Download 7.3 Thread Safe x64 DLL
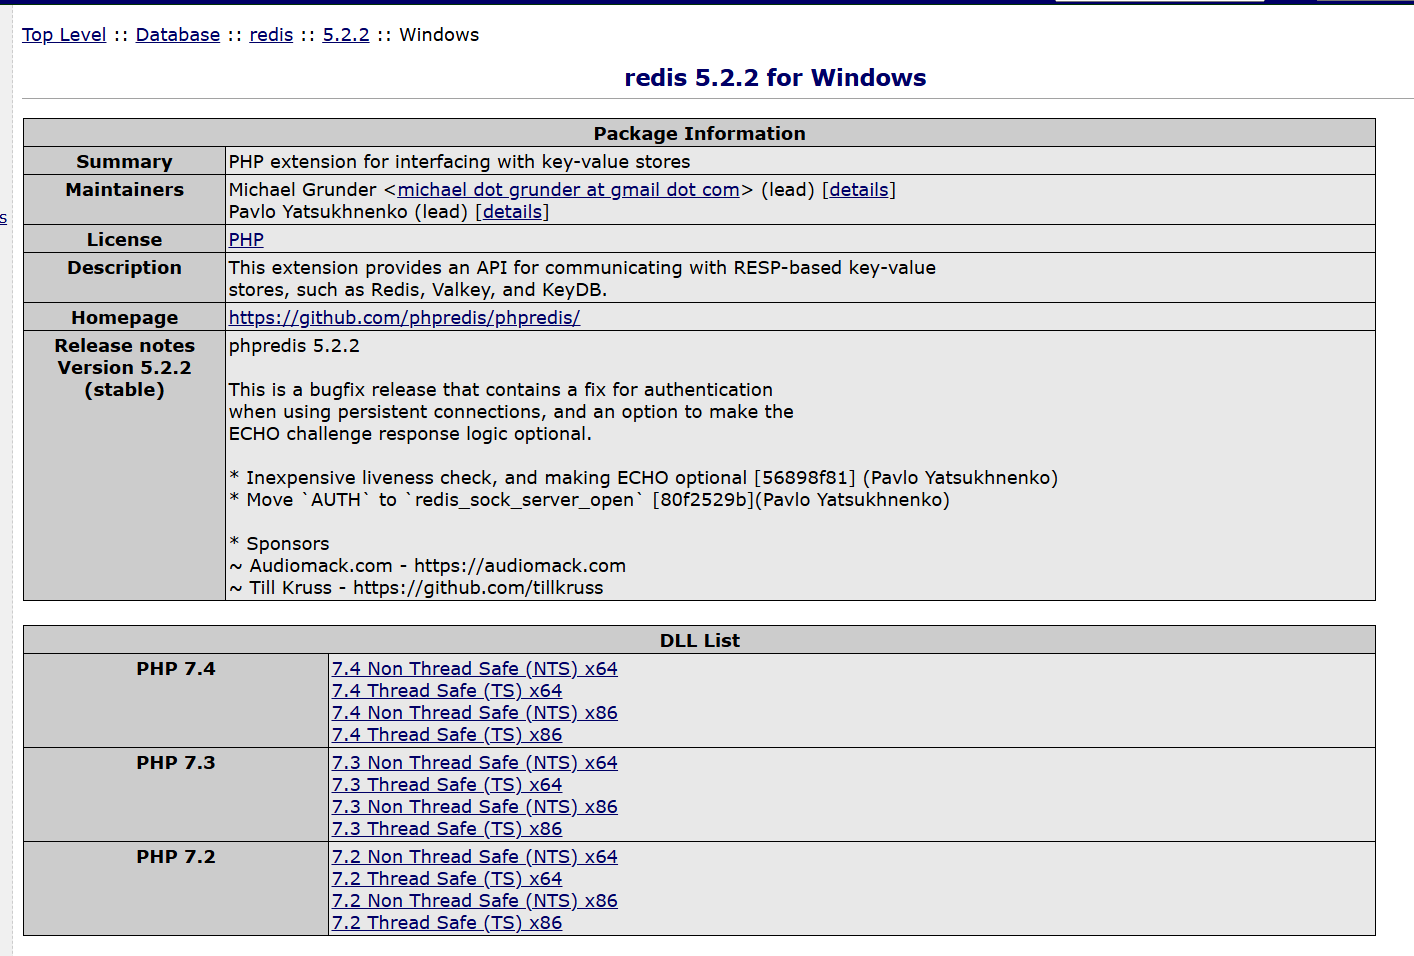1414x956 pixels. [x=446, y=785]
